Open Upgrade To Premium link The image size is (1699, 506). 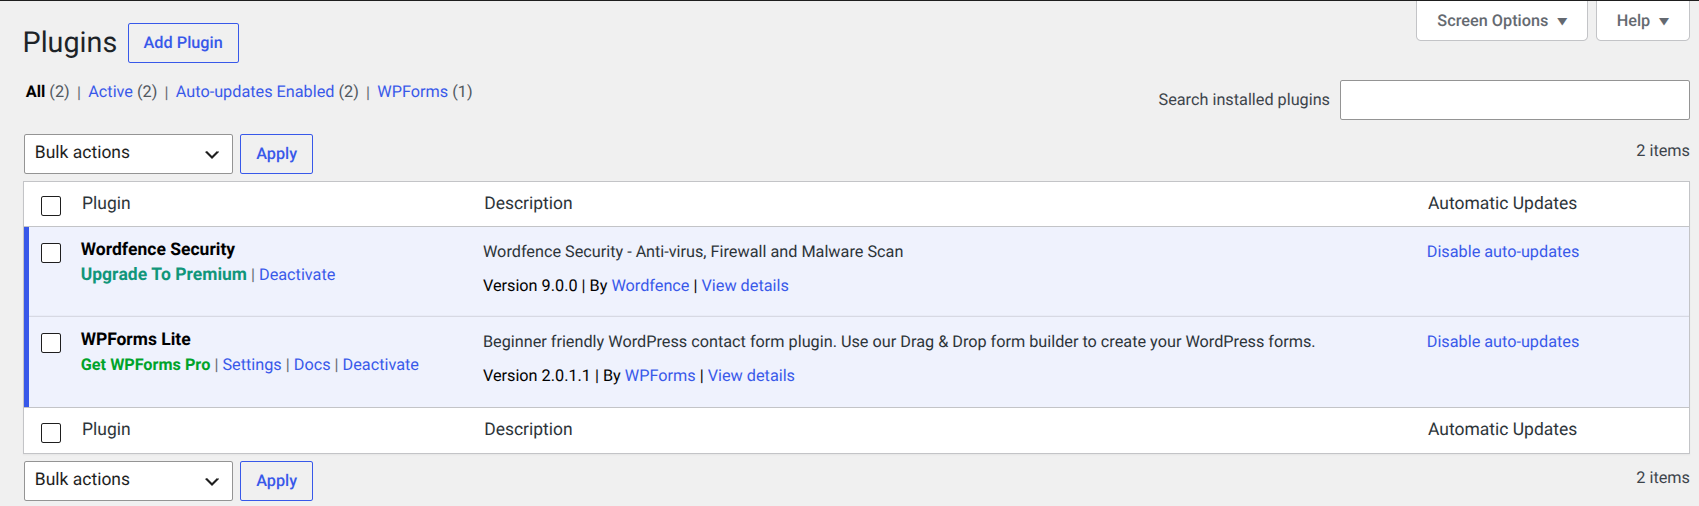click(164, 275)
